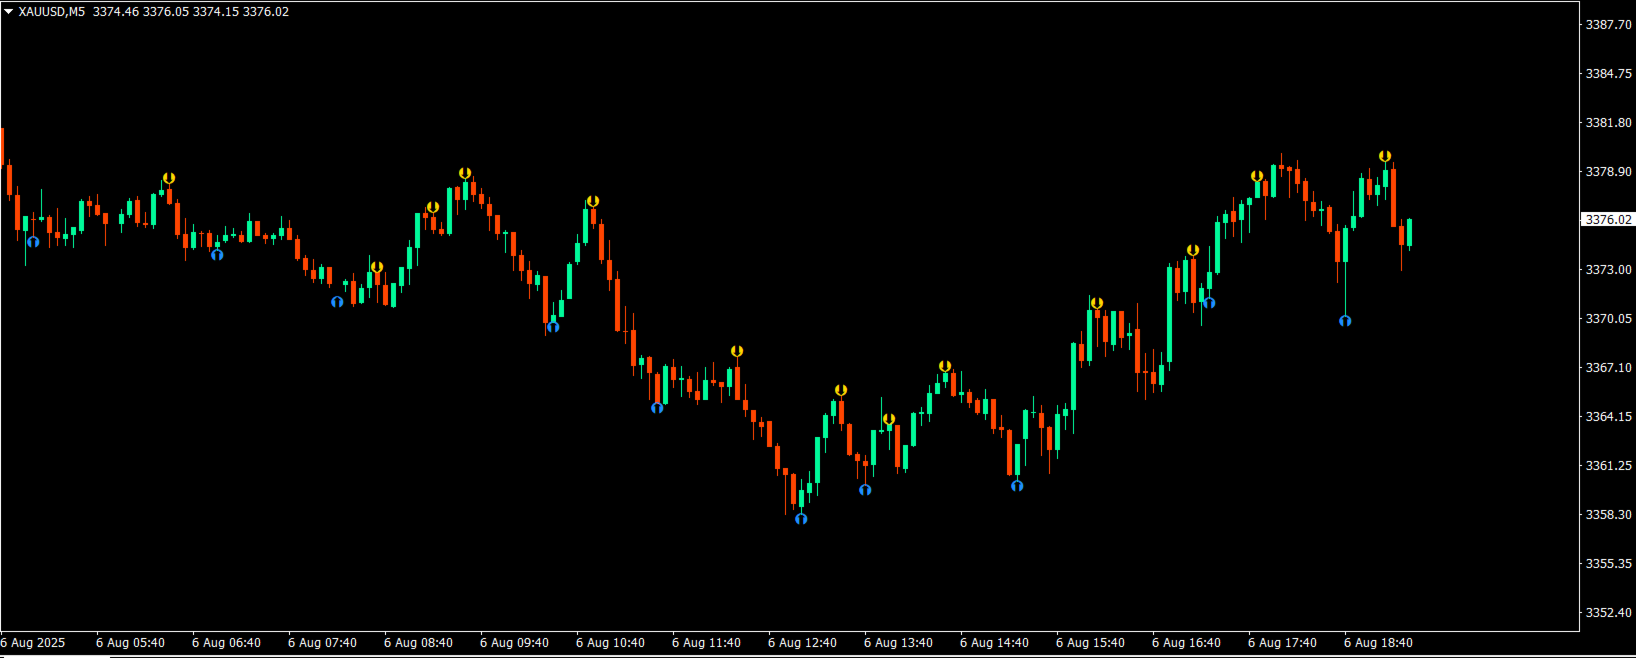The width and height of the screenshot is (1636, 658).
Task: Click the yellow arrow signal just before 17:40
Action: pyautogui.click(x=1257, y=176)
